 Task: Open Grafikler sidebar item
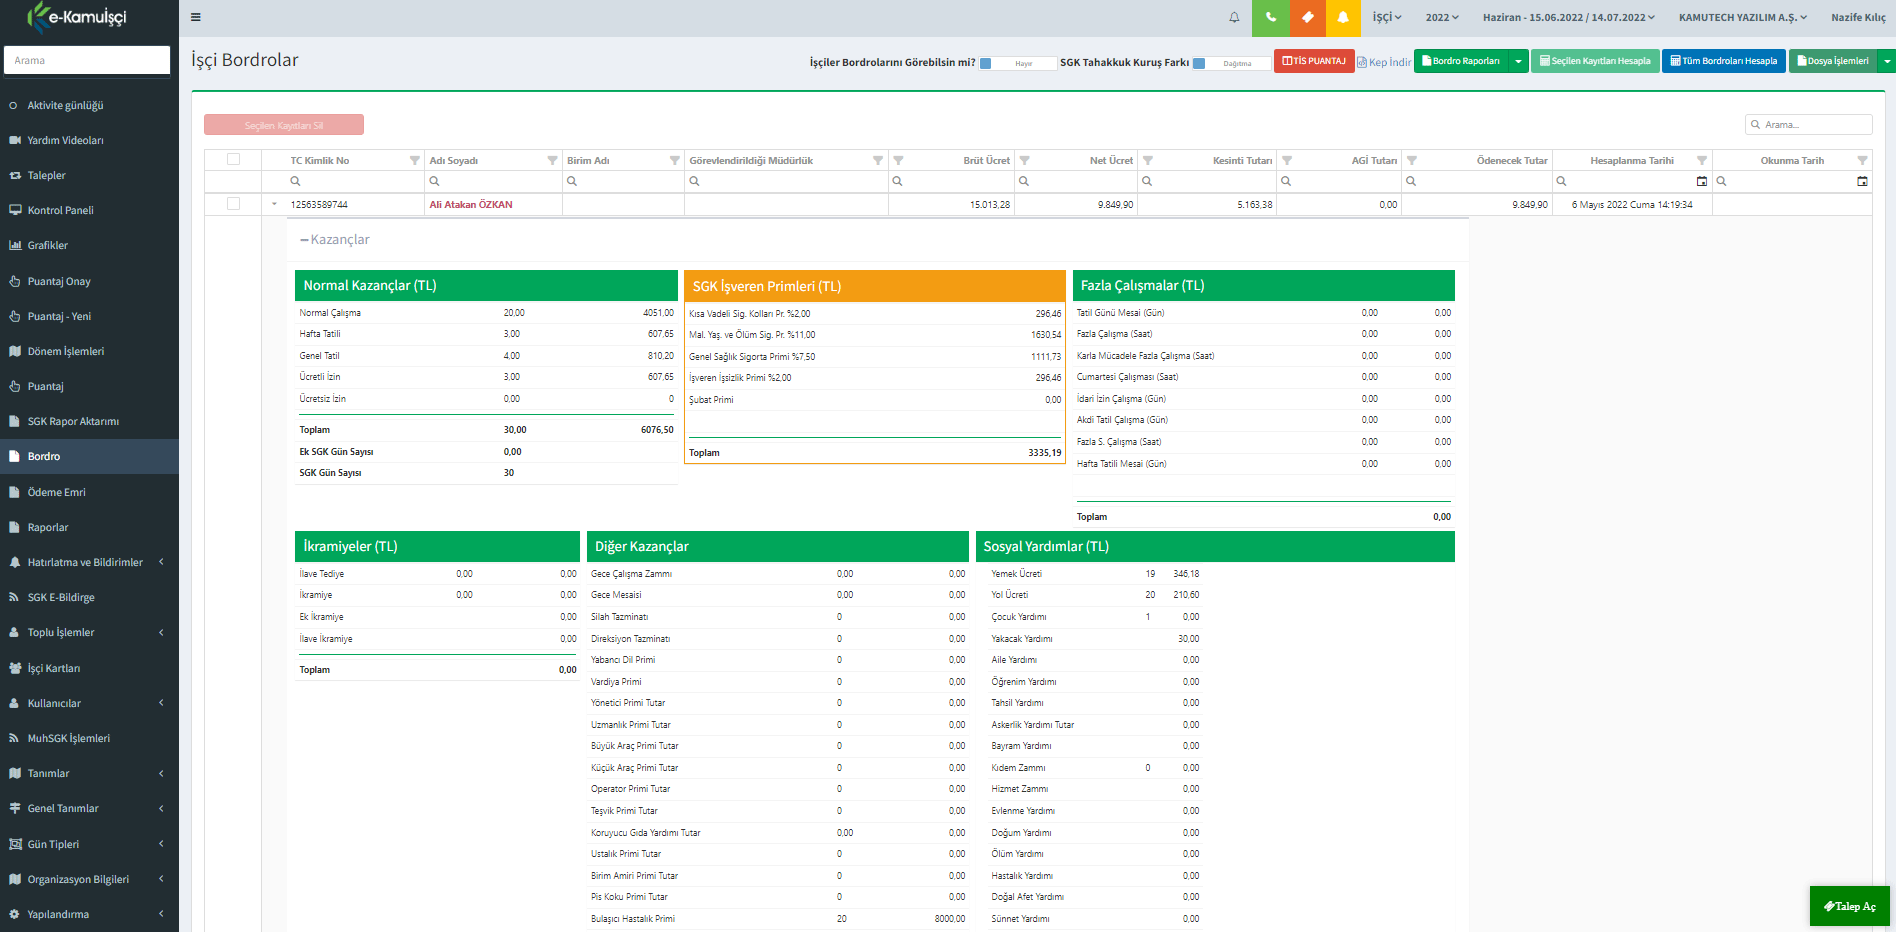point(47,246)
